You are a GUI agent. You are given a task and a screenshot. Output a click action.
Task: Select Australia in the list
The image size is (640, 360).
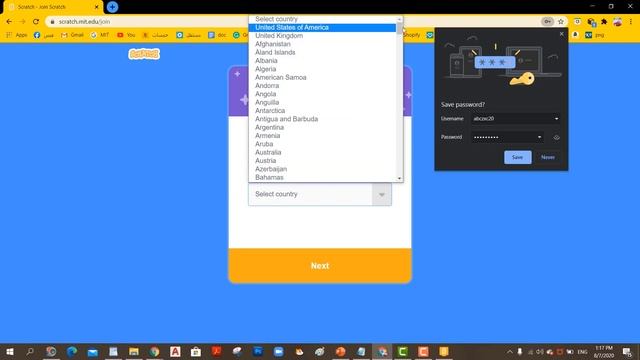coord(322,152)
